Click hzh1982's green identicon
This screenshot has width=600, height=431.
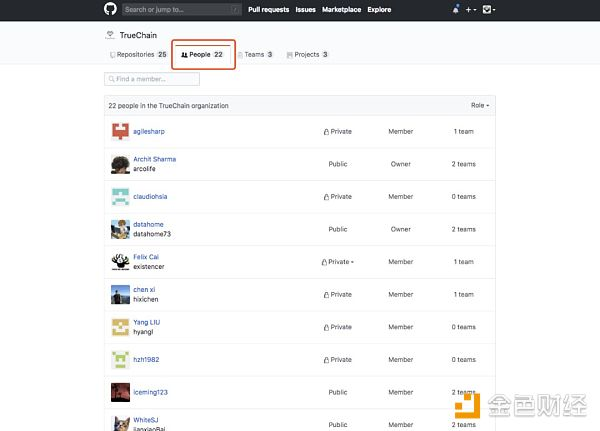(x=120, y=360)
